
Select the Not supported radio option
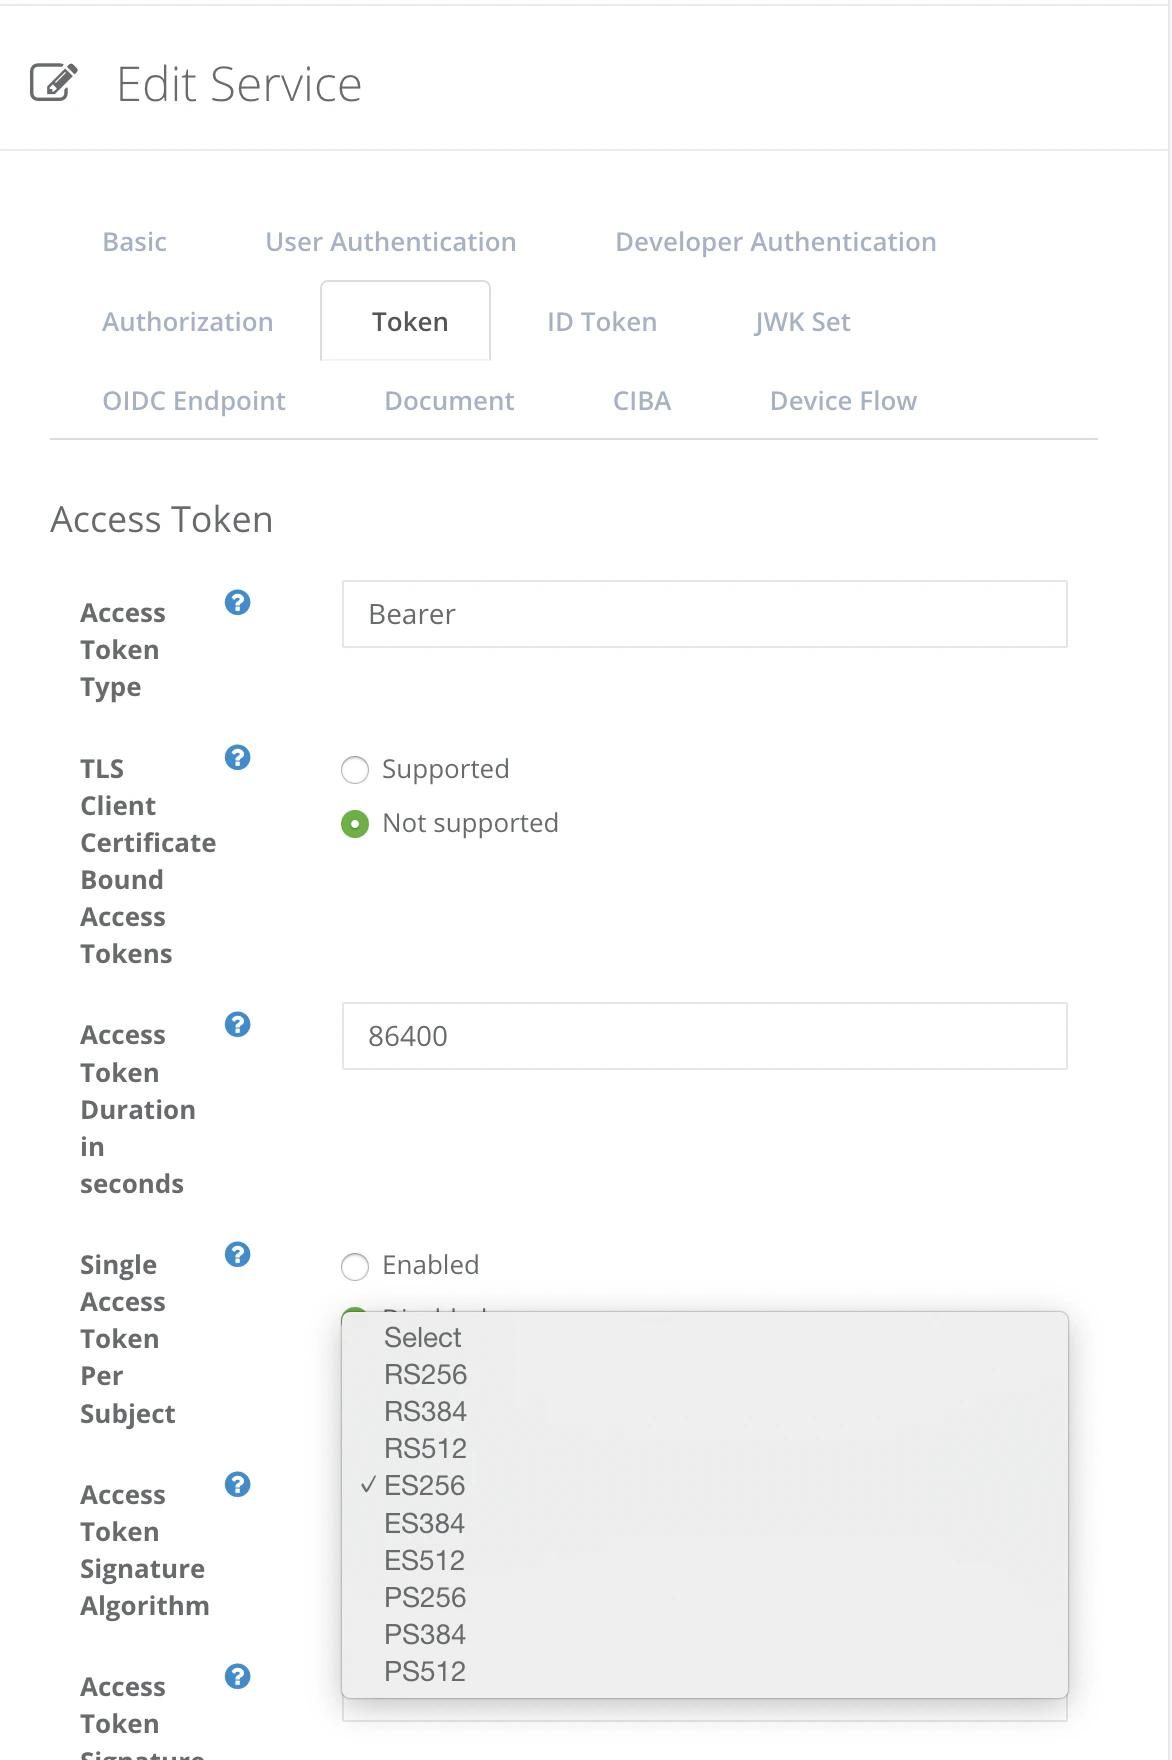355,824
